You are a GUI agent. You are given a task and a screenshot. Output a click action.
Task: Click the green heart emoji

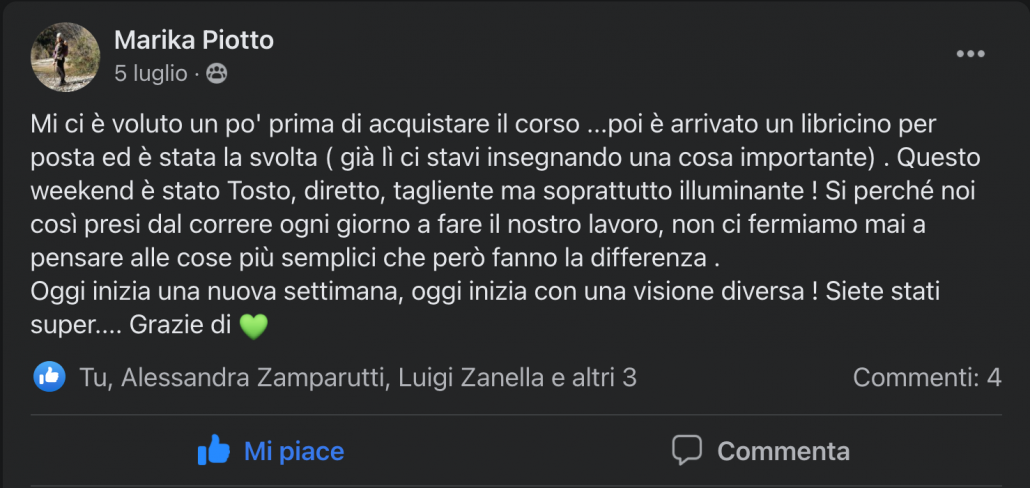pos(255,326)
